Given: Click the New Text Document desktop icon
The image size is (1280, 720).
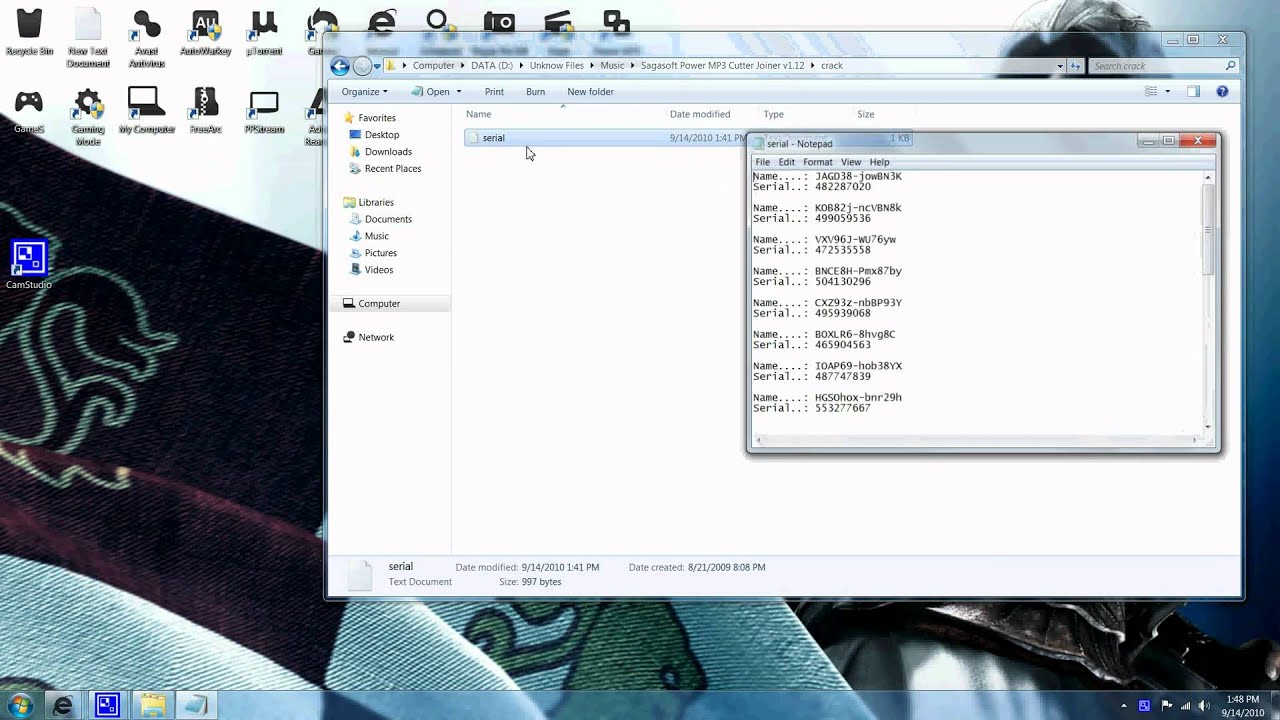Looking at the screenshot, I should pos(87,37).
